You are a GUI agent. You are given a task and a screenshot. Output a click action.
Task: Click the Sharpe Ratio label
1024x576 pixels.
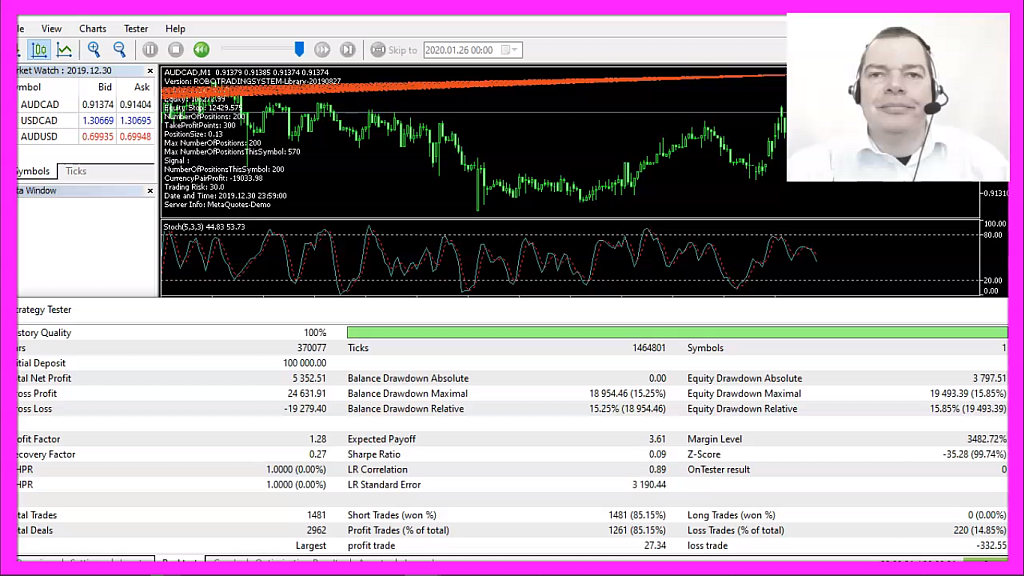tap(374, 454)
